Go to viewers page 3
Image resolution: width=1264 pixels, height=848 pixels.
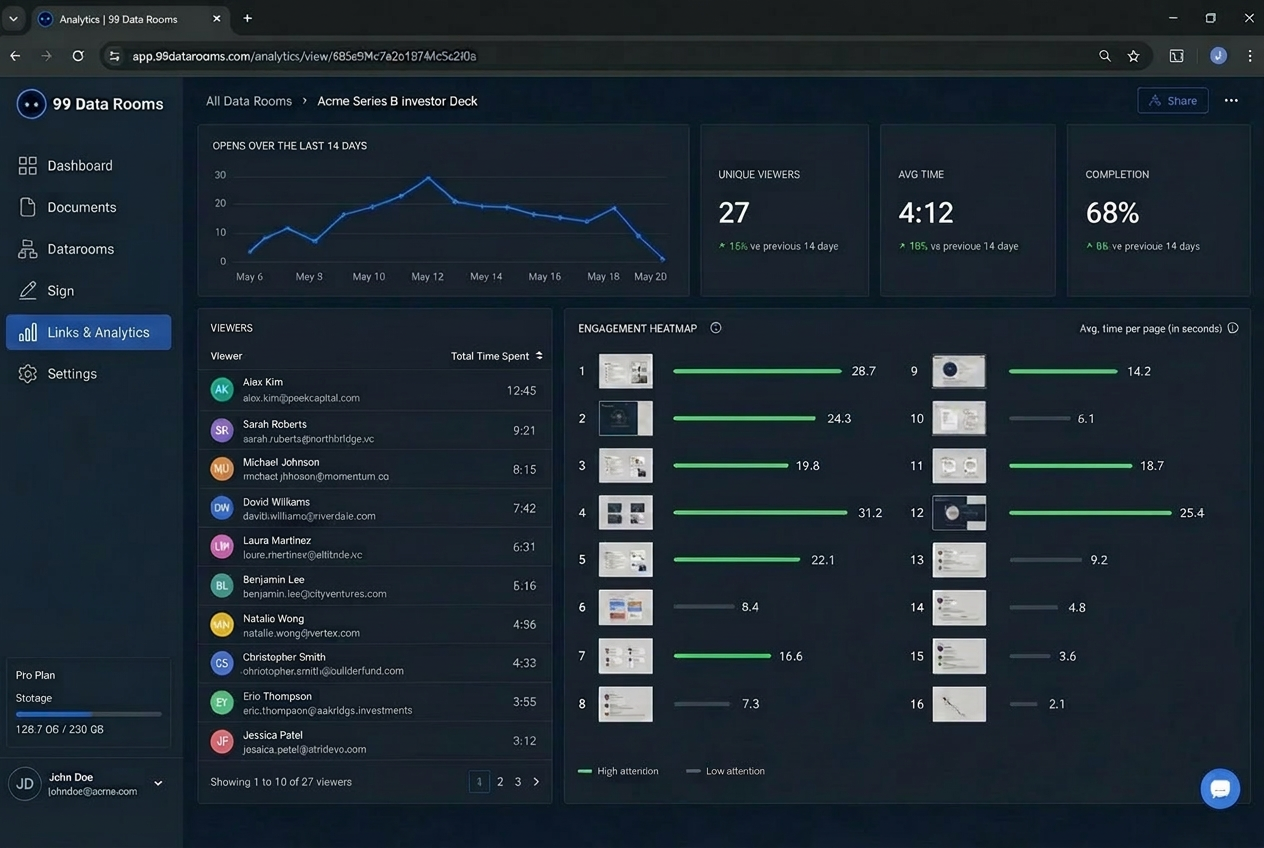point(518,782)
